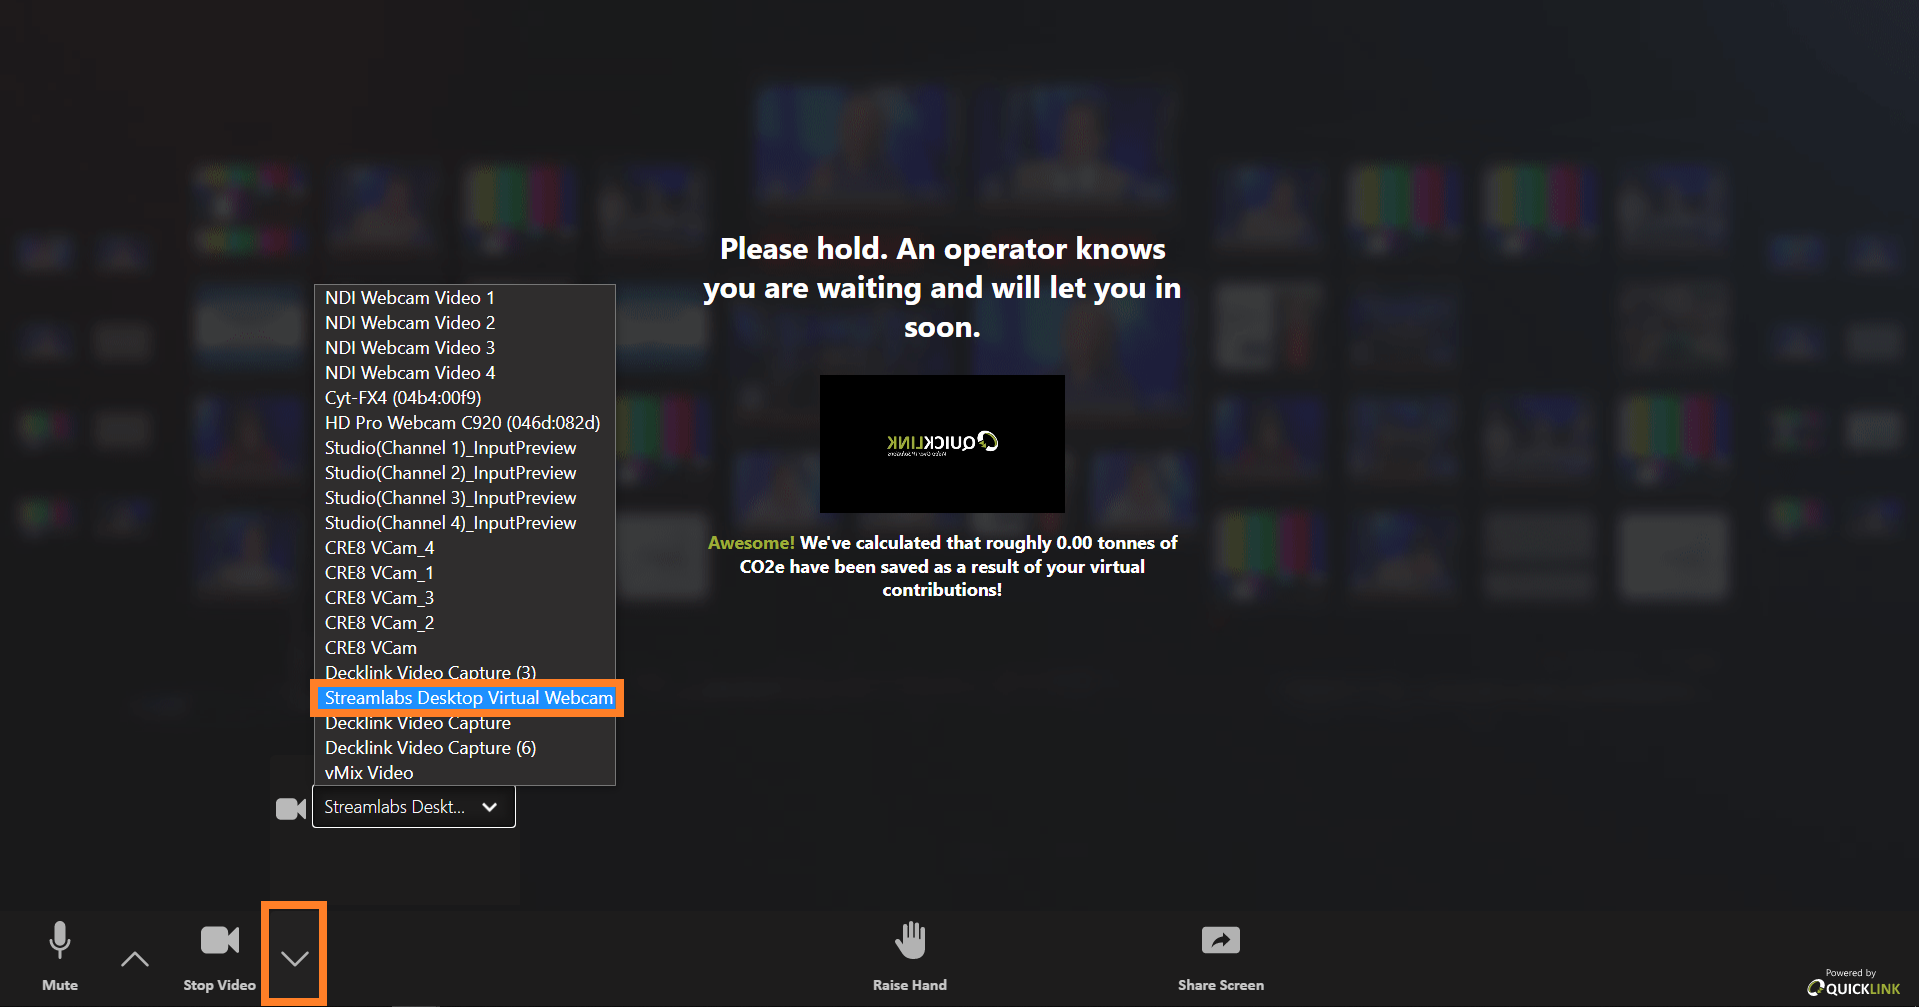Open the Powered by Quicklink logo link

pos(1853,982)
